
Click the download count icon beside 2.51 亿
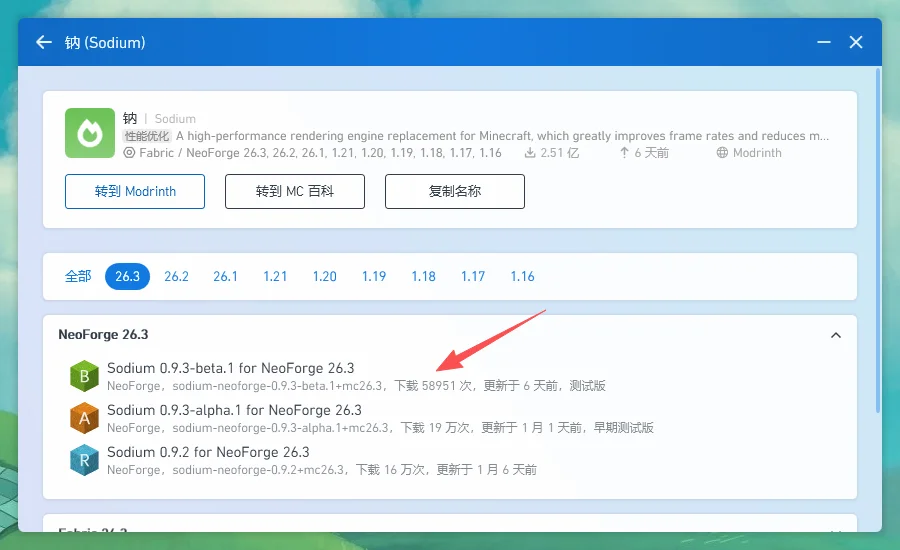coord(530,153)
